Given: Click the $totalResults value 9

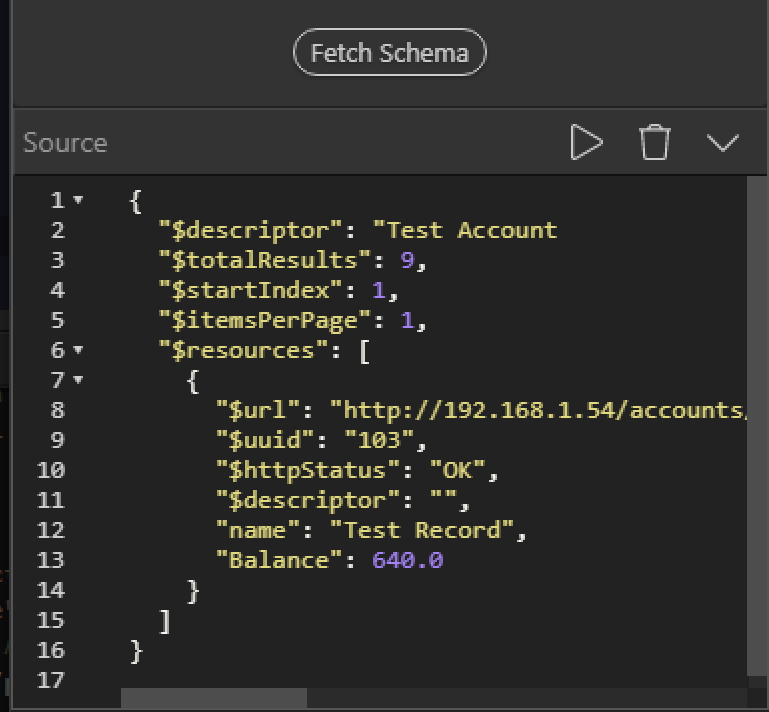Looking at the screenshot, I should tap(407, 260).
